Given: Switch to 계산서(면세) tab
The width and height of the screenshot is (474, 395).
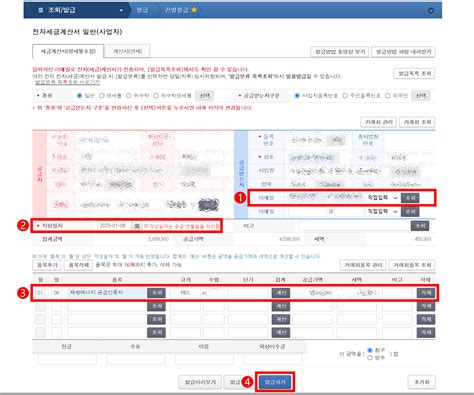Looking at the screenshot, I should 127,51.
